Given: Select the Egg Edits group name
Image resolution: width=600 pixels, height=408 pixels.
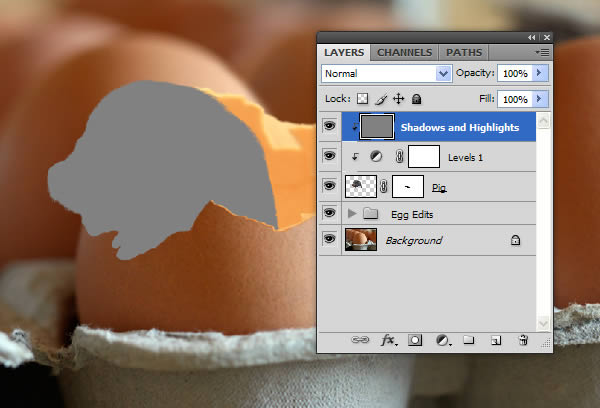Looking at the screenshot, I should 412,215.
